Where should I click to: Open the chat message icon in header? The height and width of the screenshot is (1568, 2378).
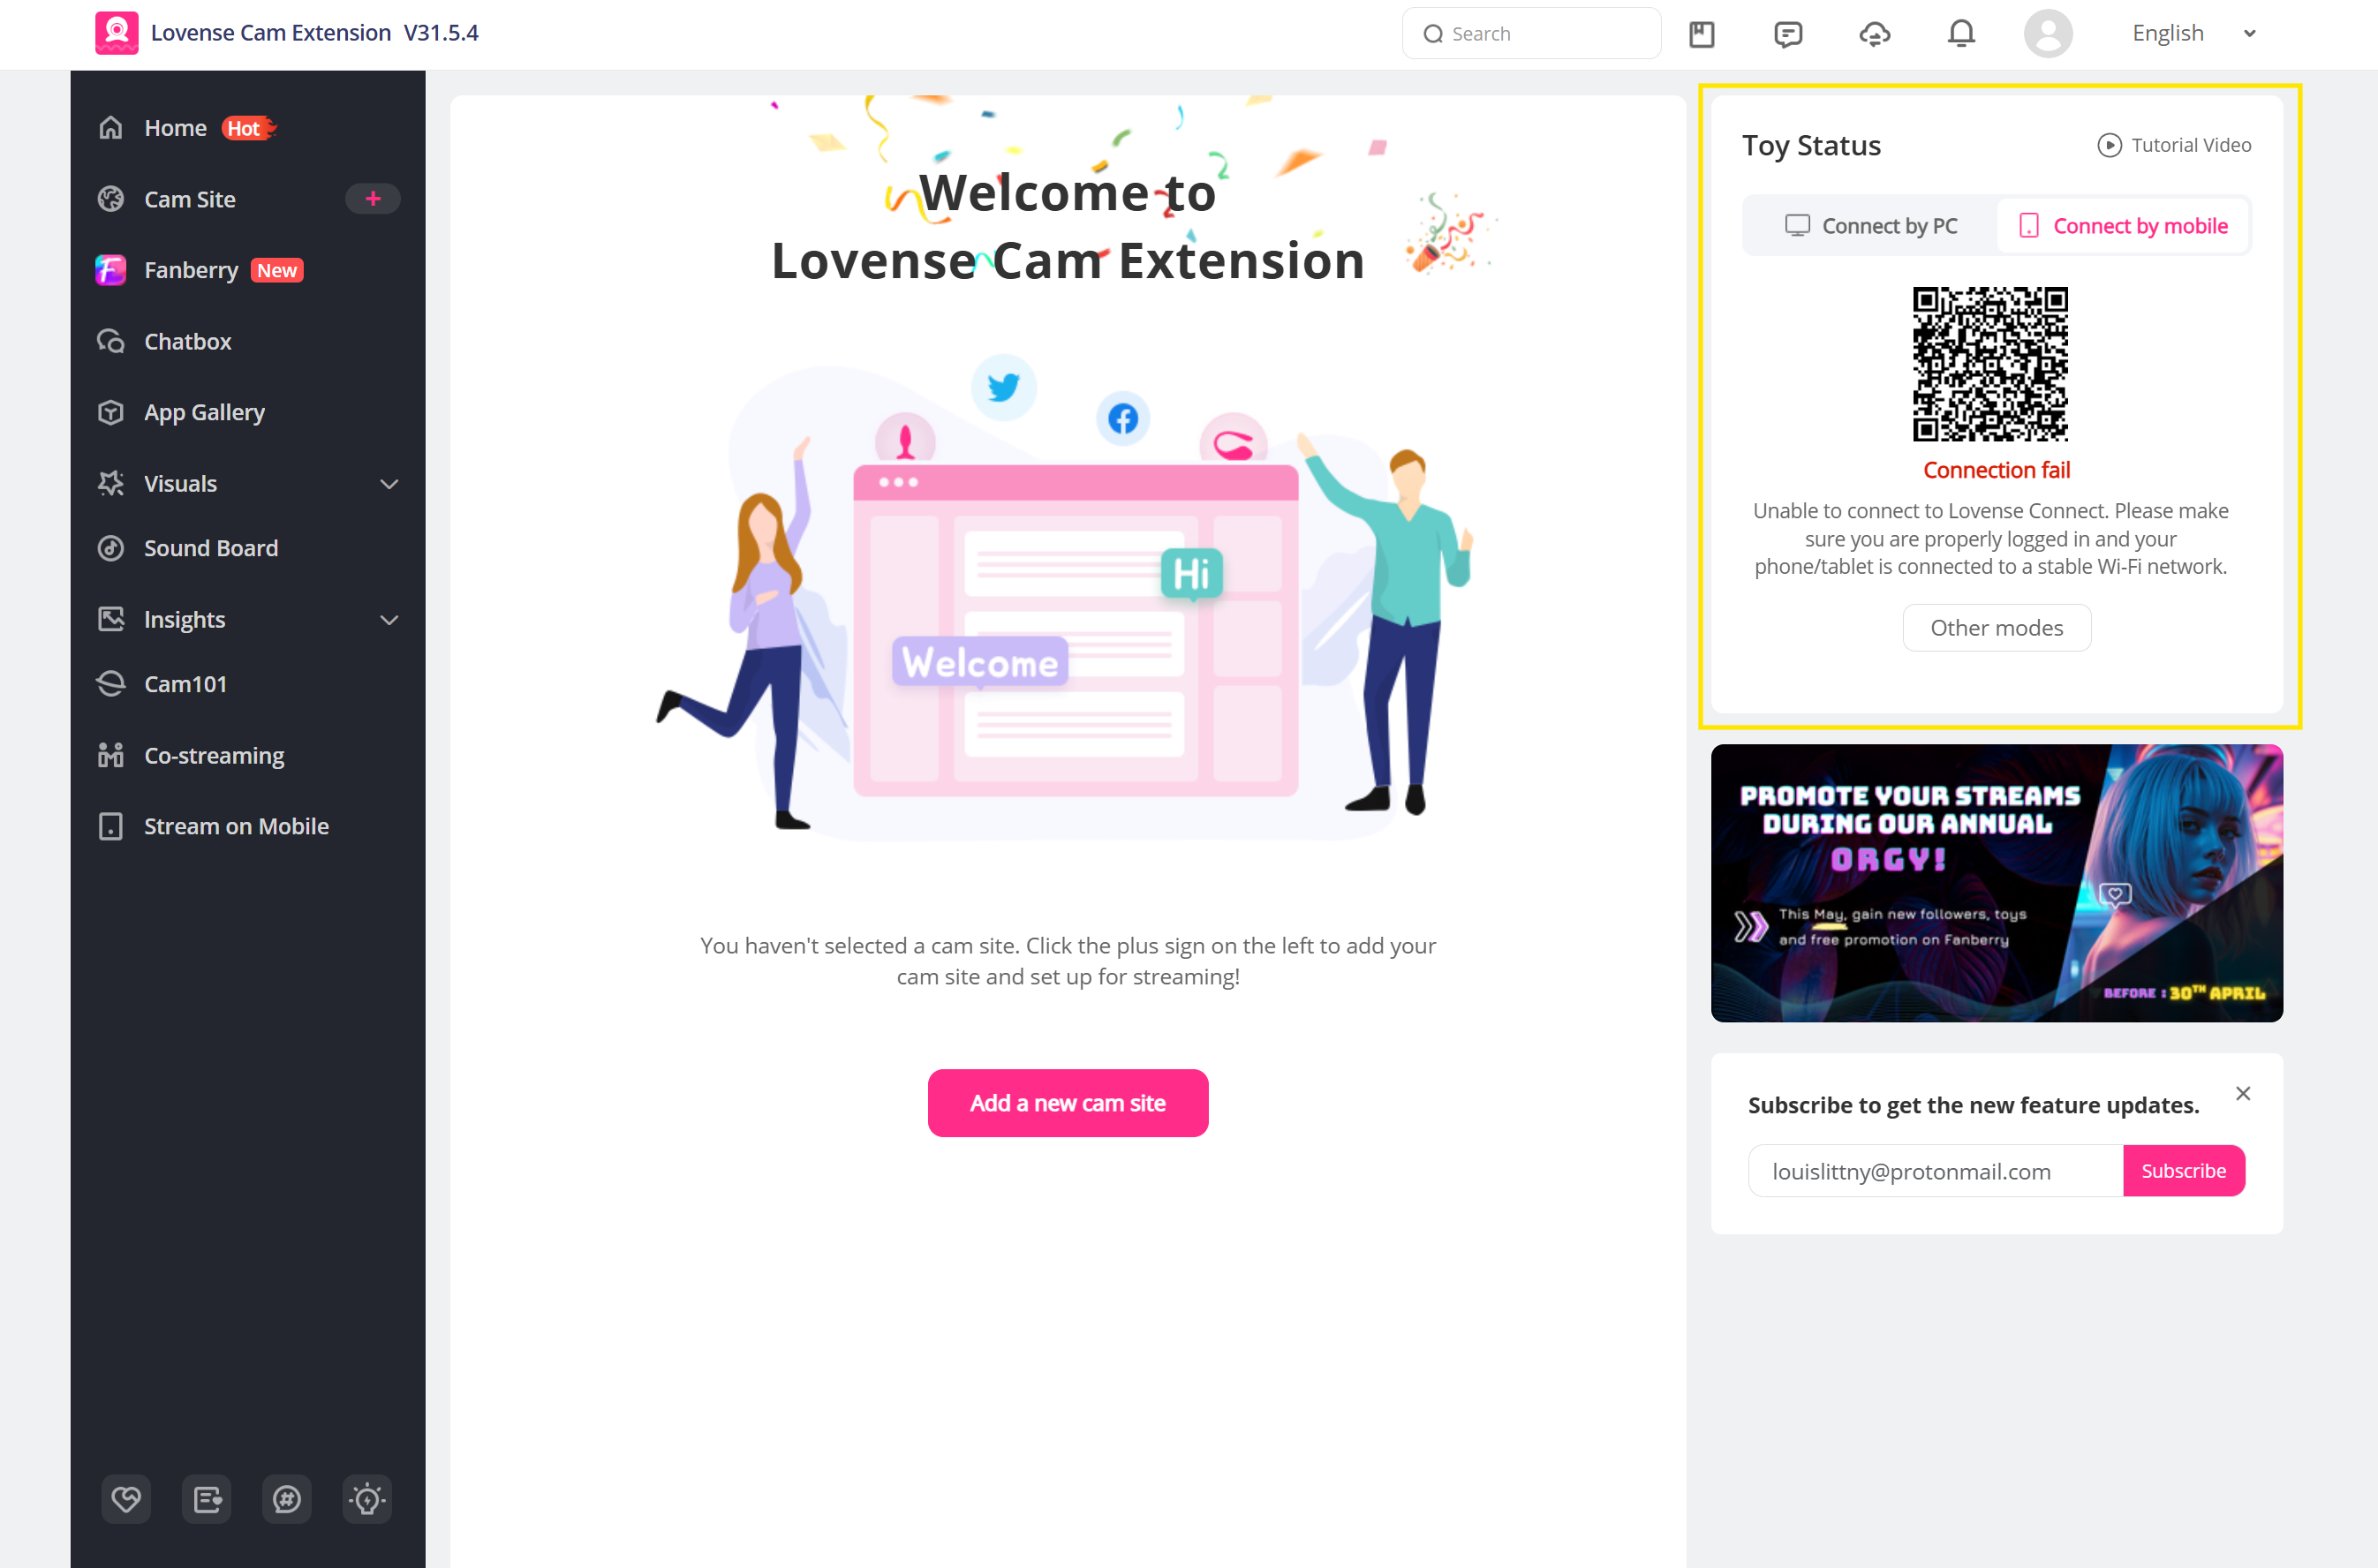1788,34
